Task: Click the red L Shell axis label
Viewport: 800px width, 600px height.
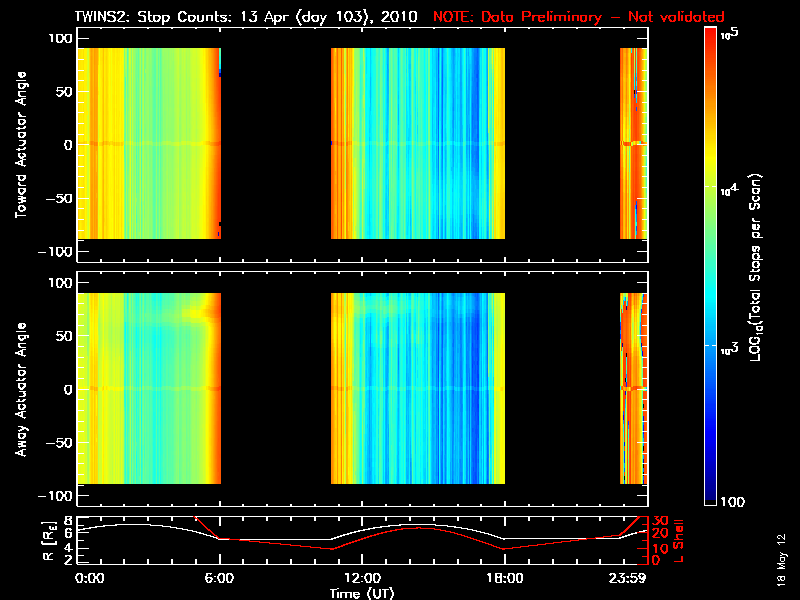Action: click(x=678, y=540)
